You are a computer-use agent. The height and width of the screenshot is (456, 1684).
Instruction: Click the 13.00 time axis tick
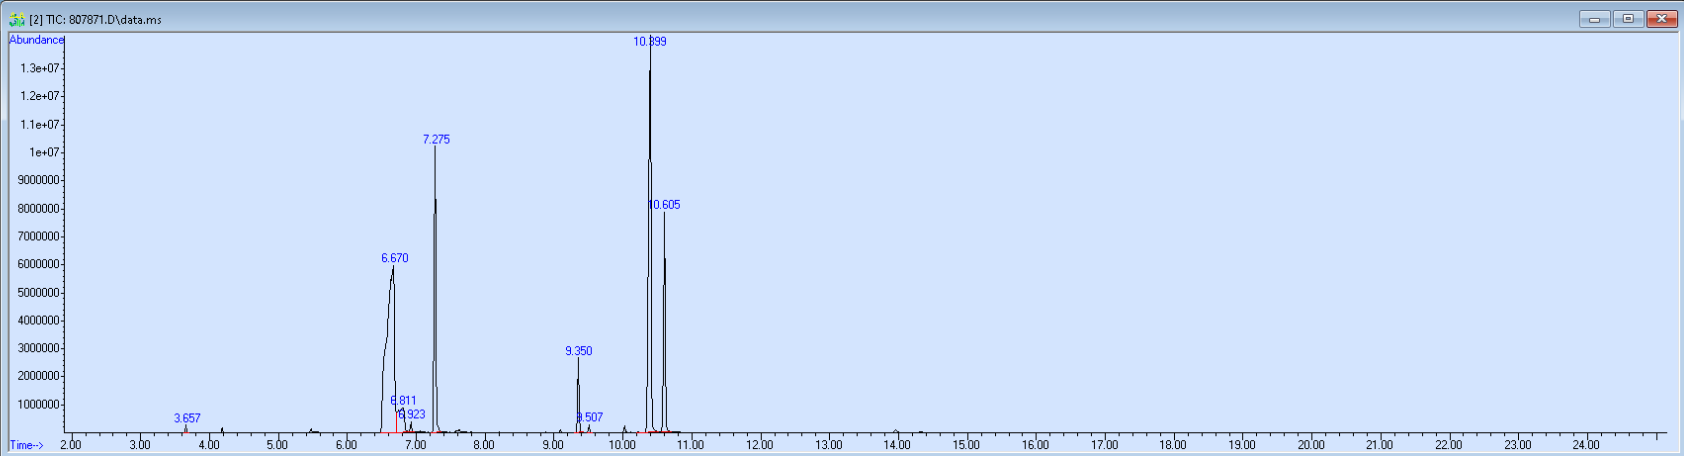tap(829, 445)
